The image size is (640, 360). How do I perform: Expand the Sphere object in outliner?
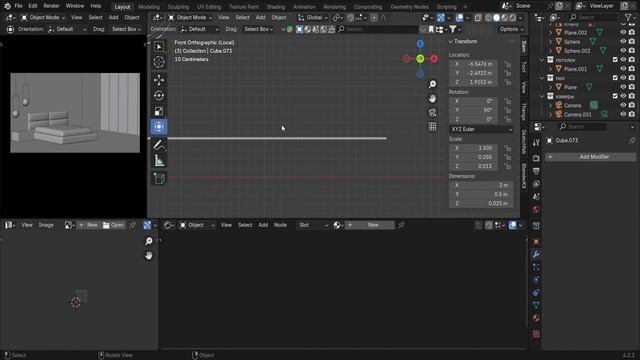tap(551, 42)
